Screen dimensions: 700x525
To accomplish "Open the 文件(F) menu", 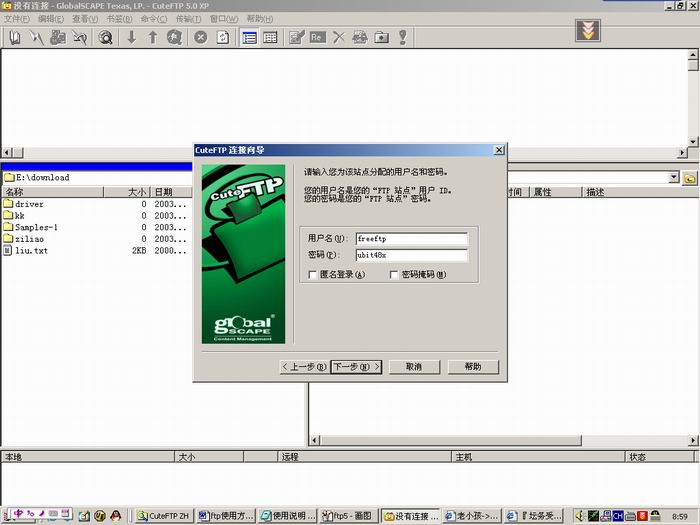I will 17,19.
